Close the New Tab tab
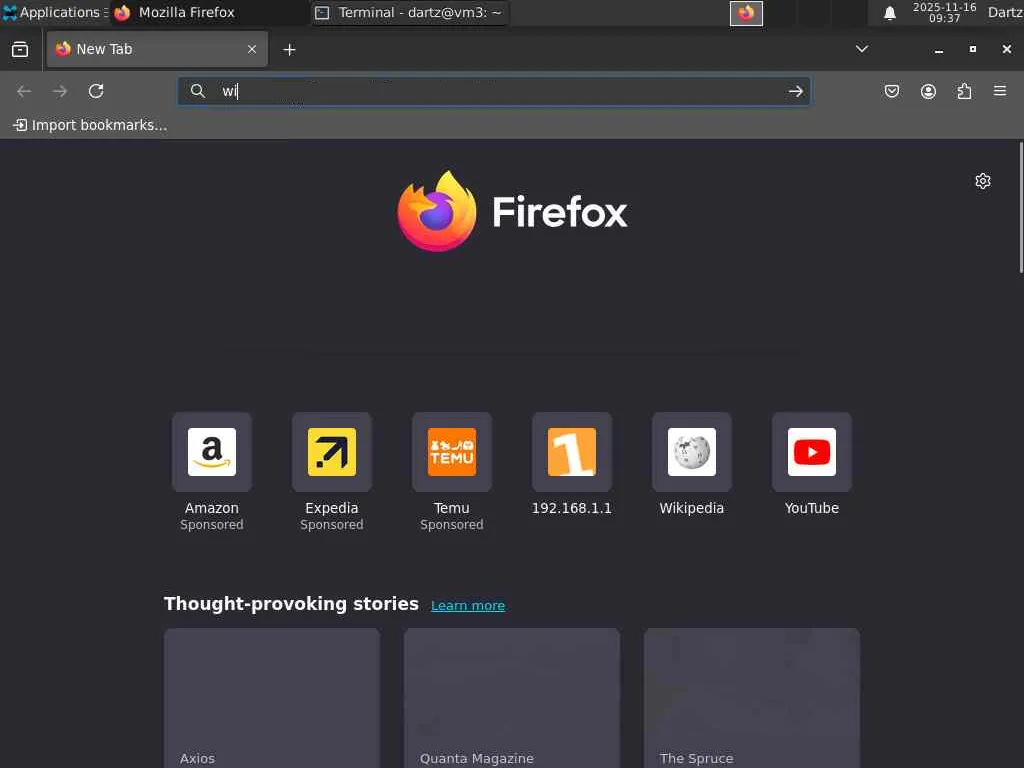Screen dimensions: 1024x768 252,49
